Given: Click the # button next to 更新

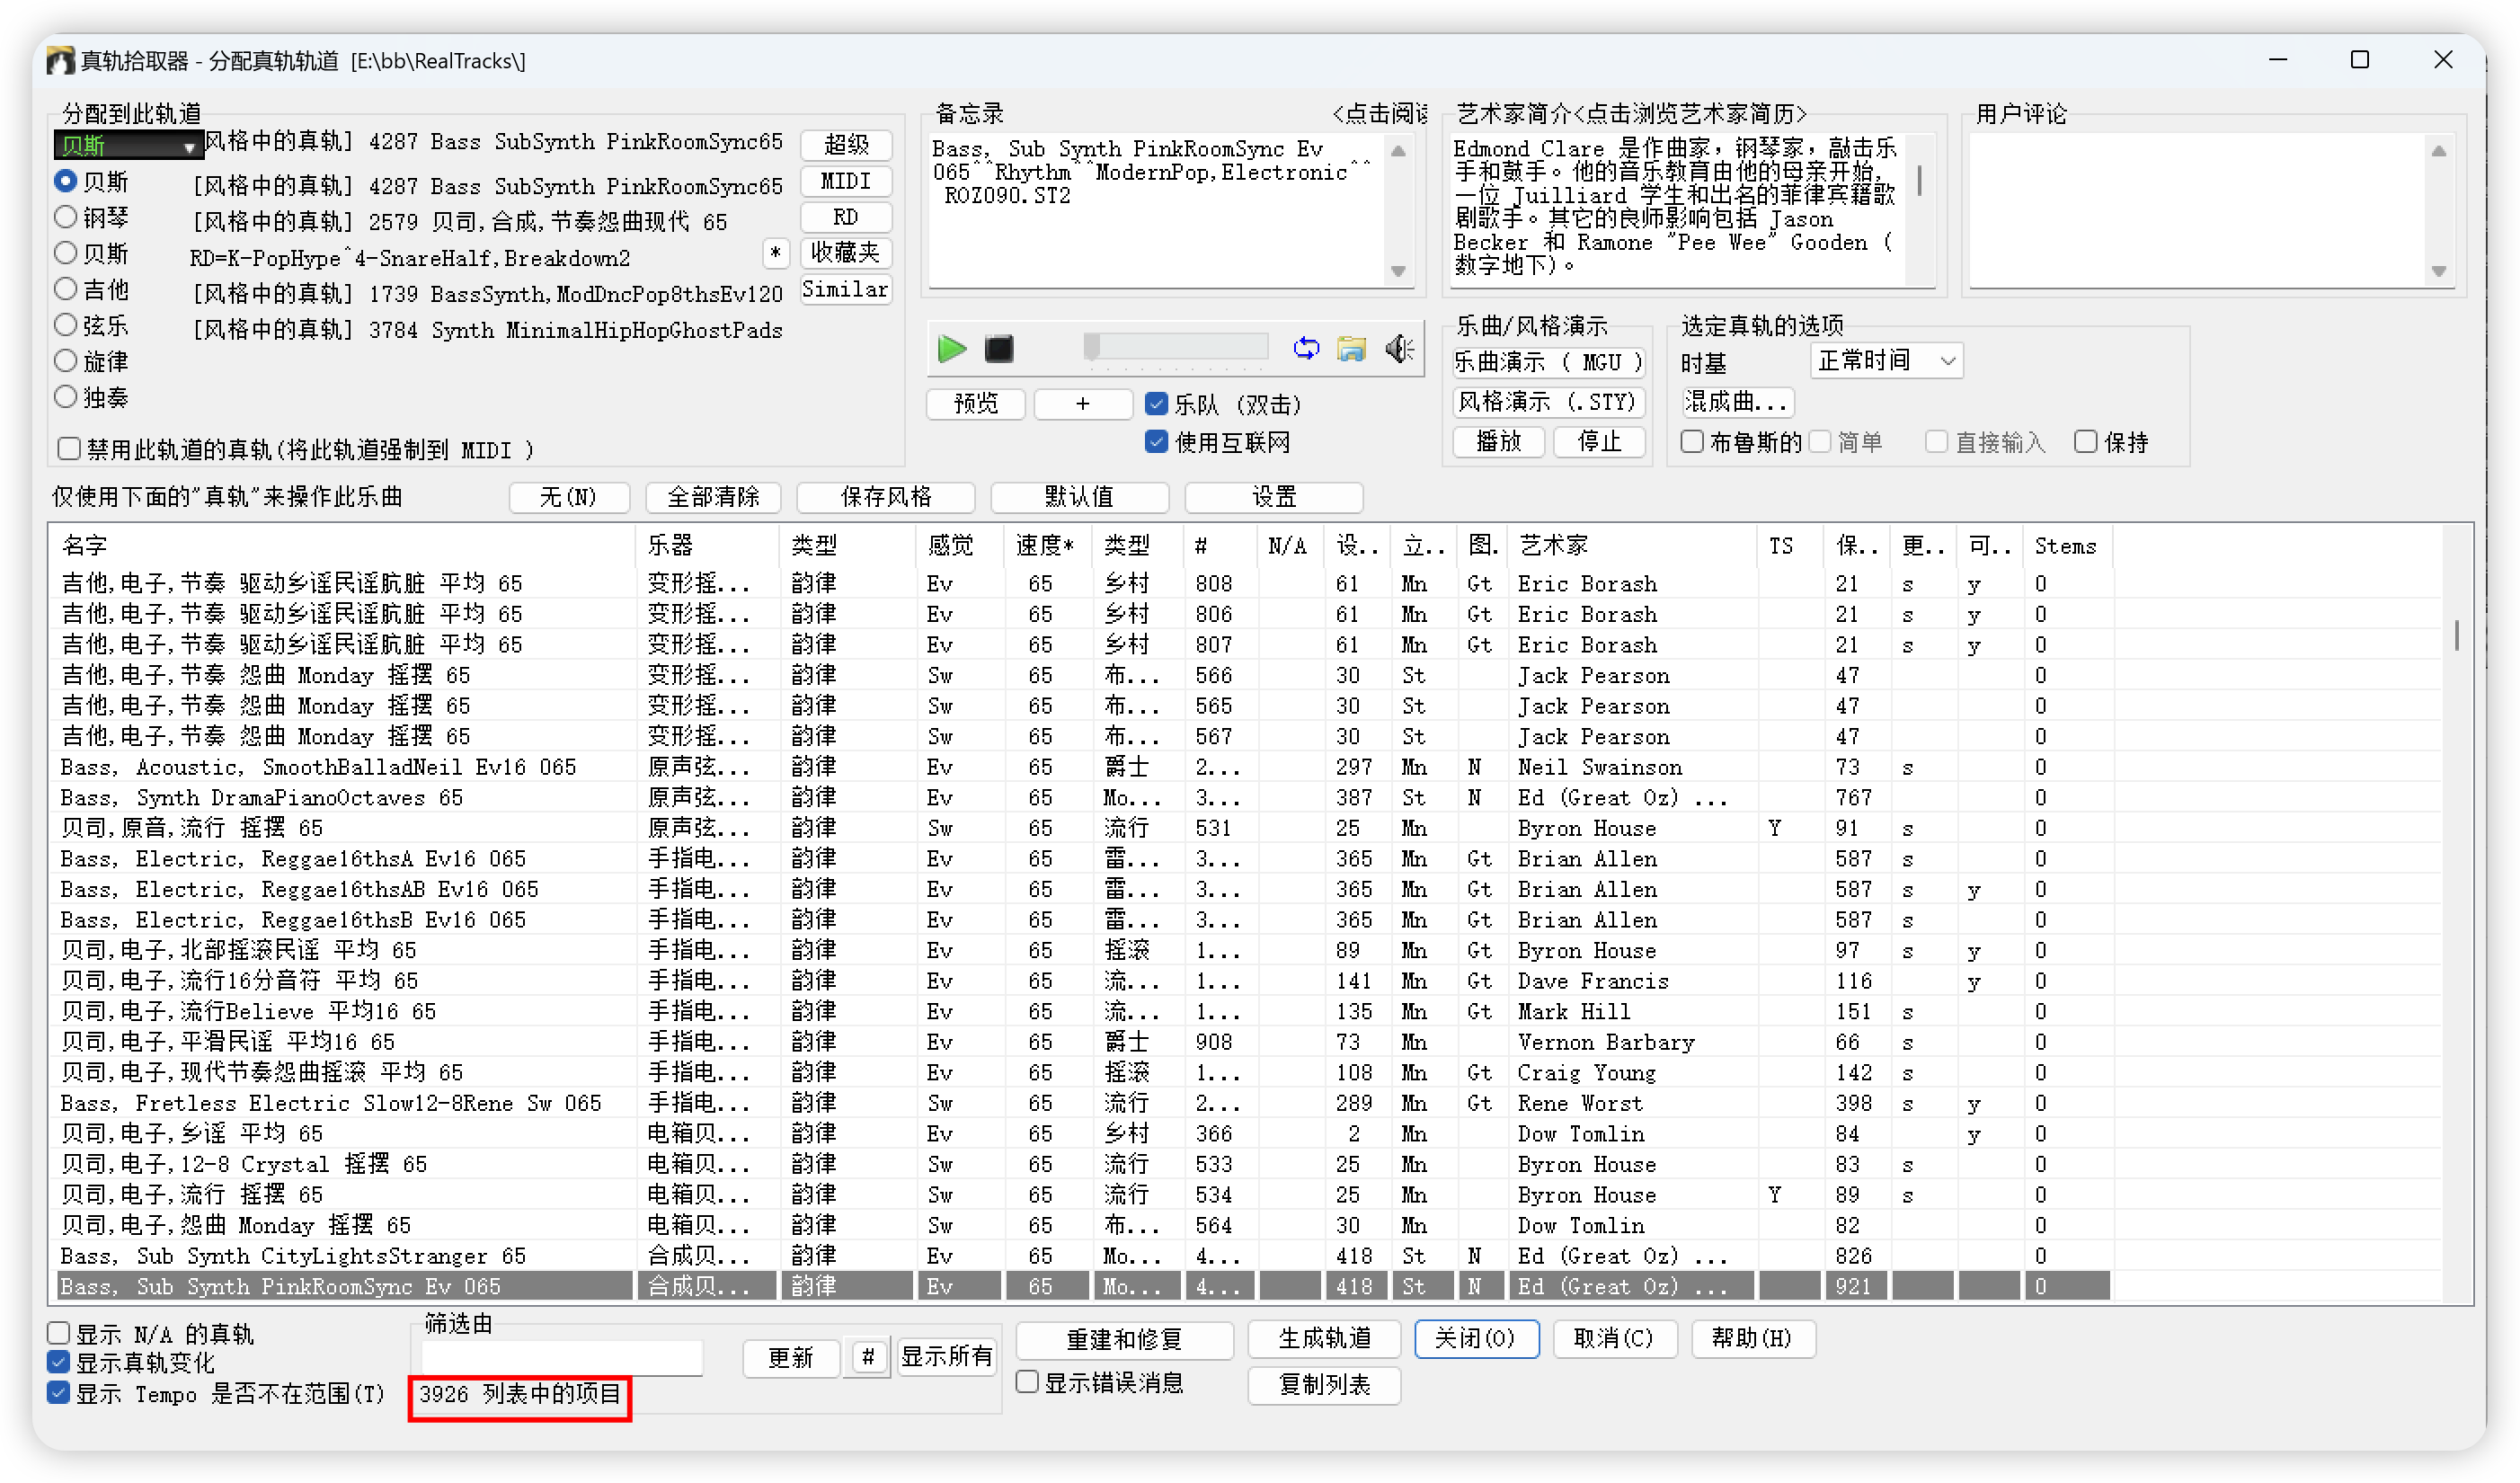Looking at the screenshot, I should click(868, 1357).
